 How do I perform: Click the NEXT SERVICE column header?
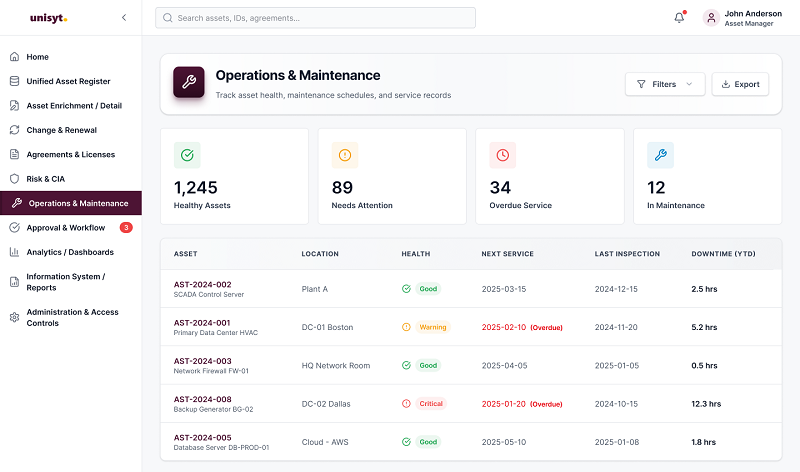[x=508, y=254]
